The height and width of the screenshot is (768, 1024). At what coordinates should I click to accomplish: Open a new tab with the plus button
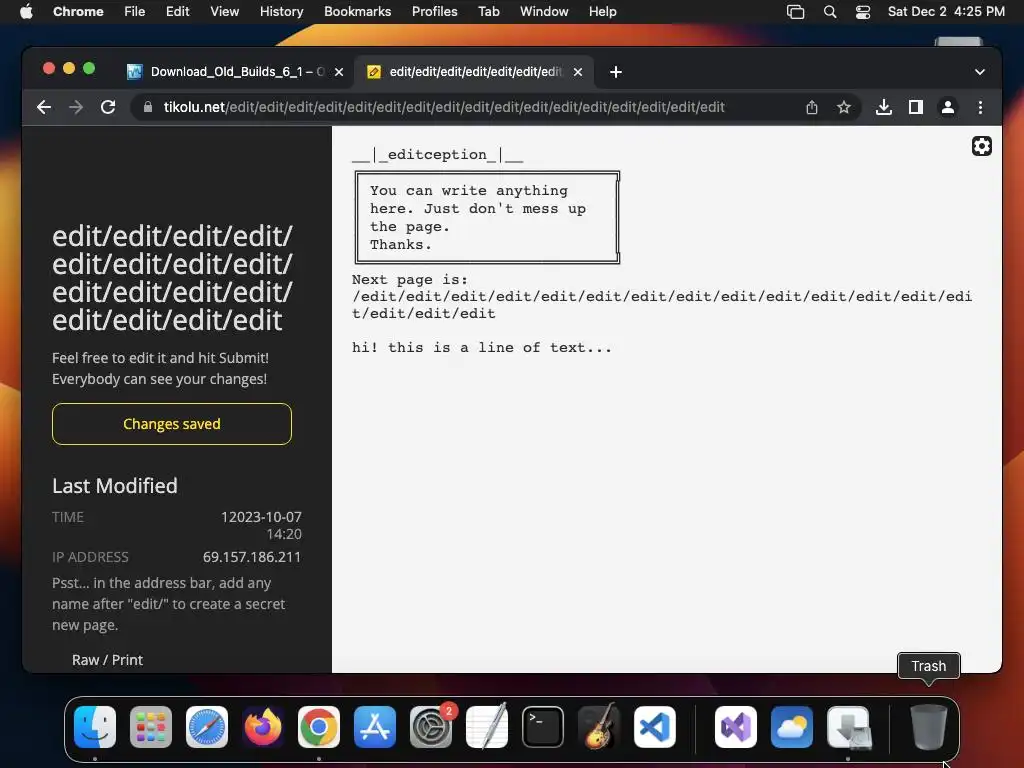(616, 72)
